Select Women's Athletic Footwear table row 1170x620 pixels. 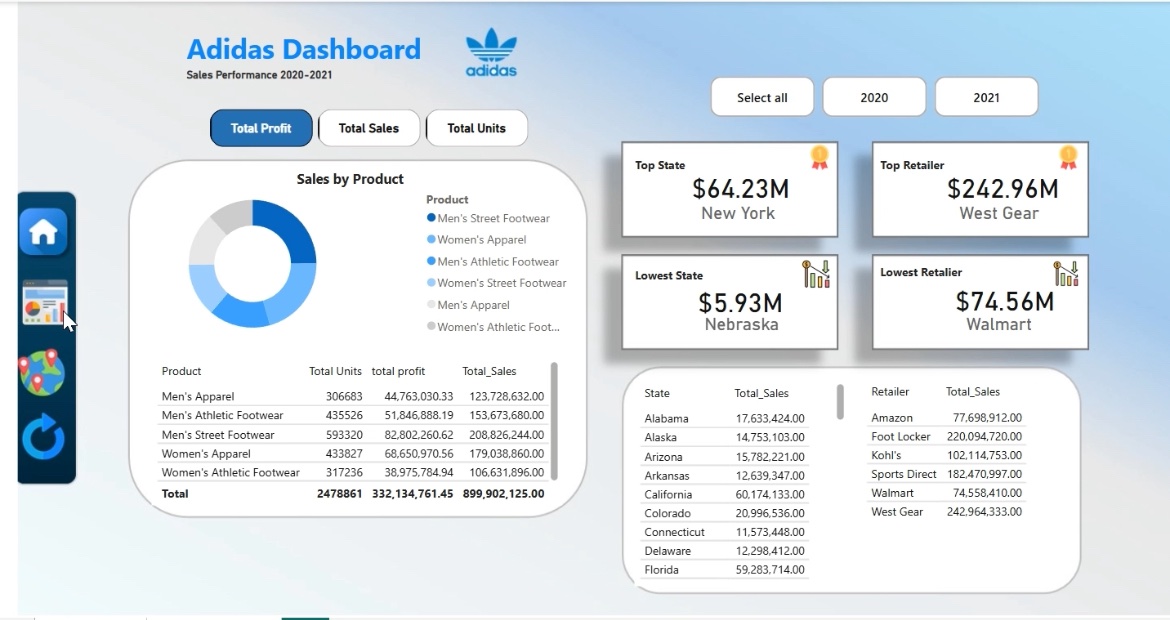(x=352, y=472)
